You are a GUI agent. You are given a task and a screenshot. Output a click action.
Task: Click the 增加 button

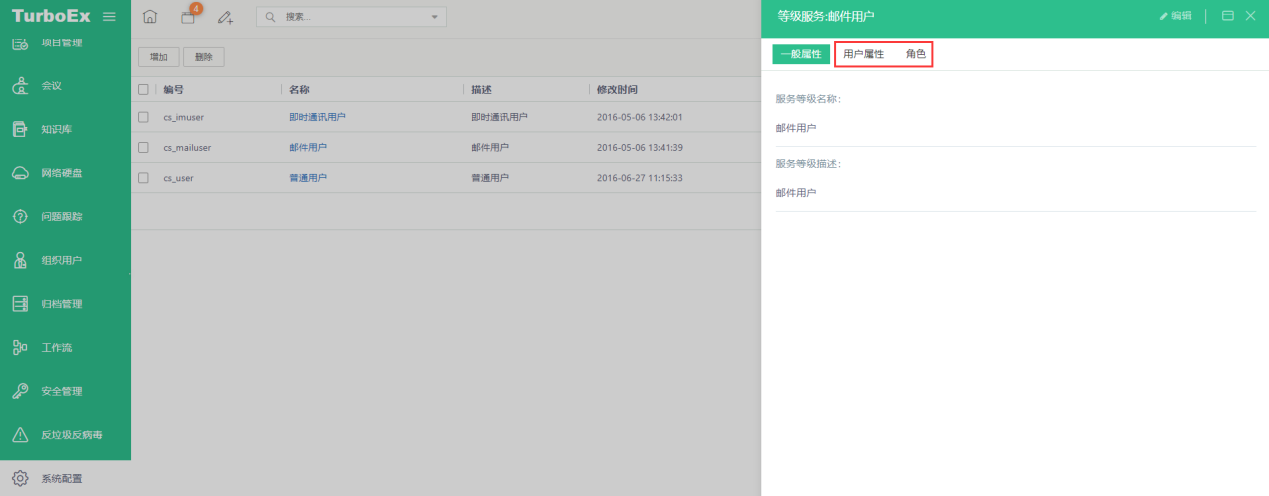[158, 57]
